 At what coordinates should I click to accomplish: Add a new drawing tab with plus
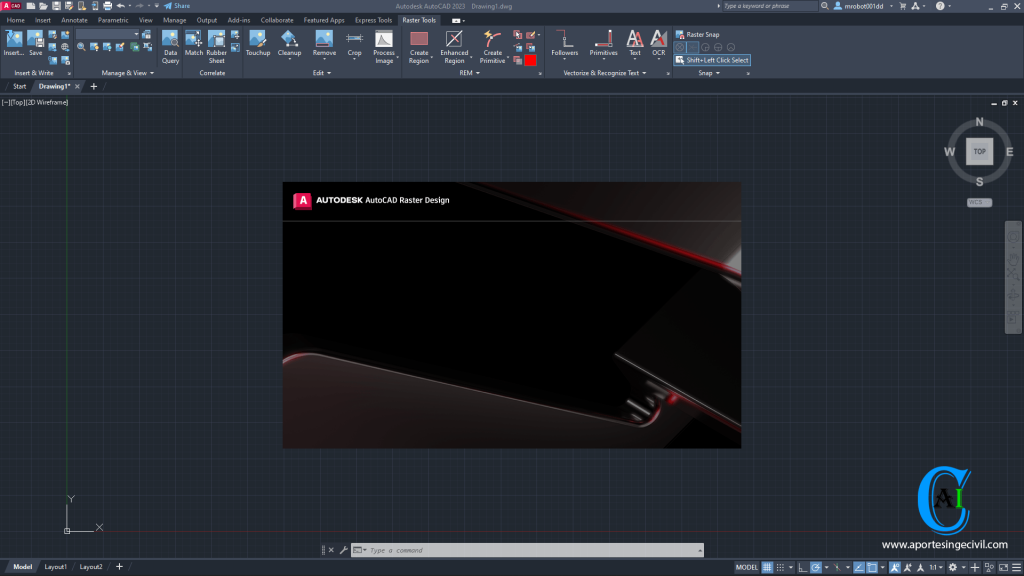[x=93, y=86]
